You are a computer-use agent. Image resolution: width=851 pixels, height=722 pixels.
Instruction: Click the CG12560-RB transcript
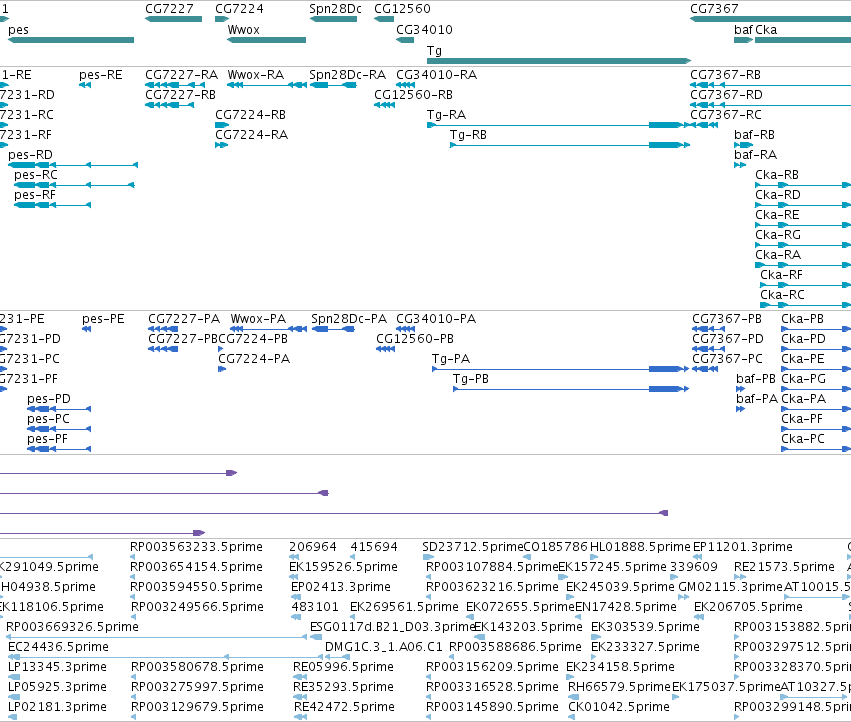click(x=384, y=105)
